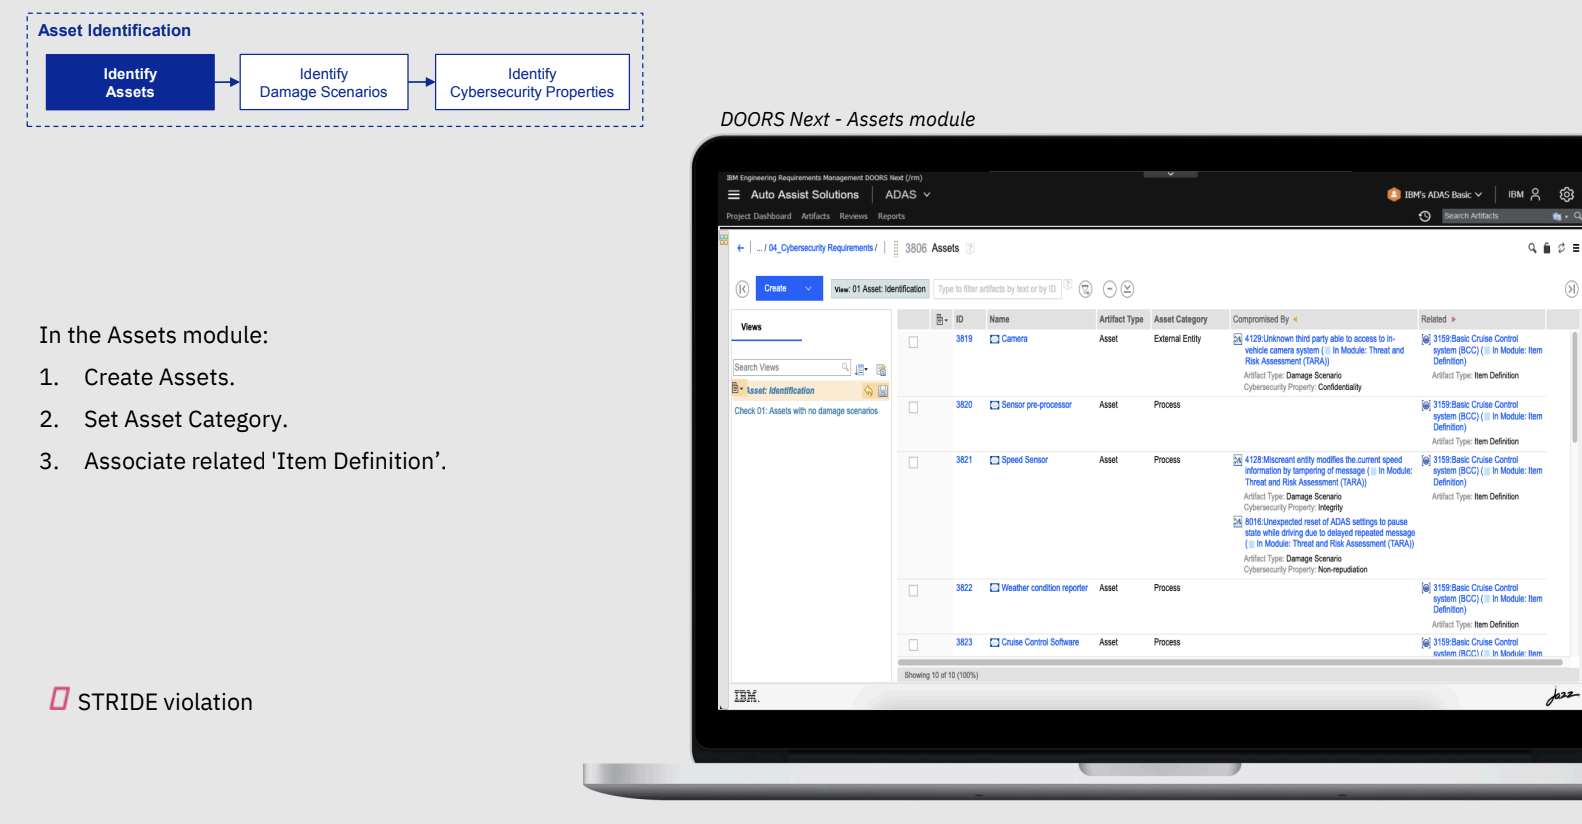The image size is (1582, 824).
Task: Open Reports menu
Action: (891, 216)
